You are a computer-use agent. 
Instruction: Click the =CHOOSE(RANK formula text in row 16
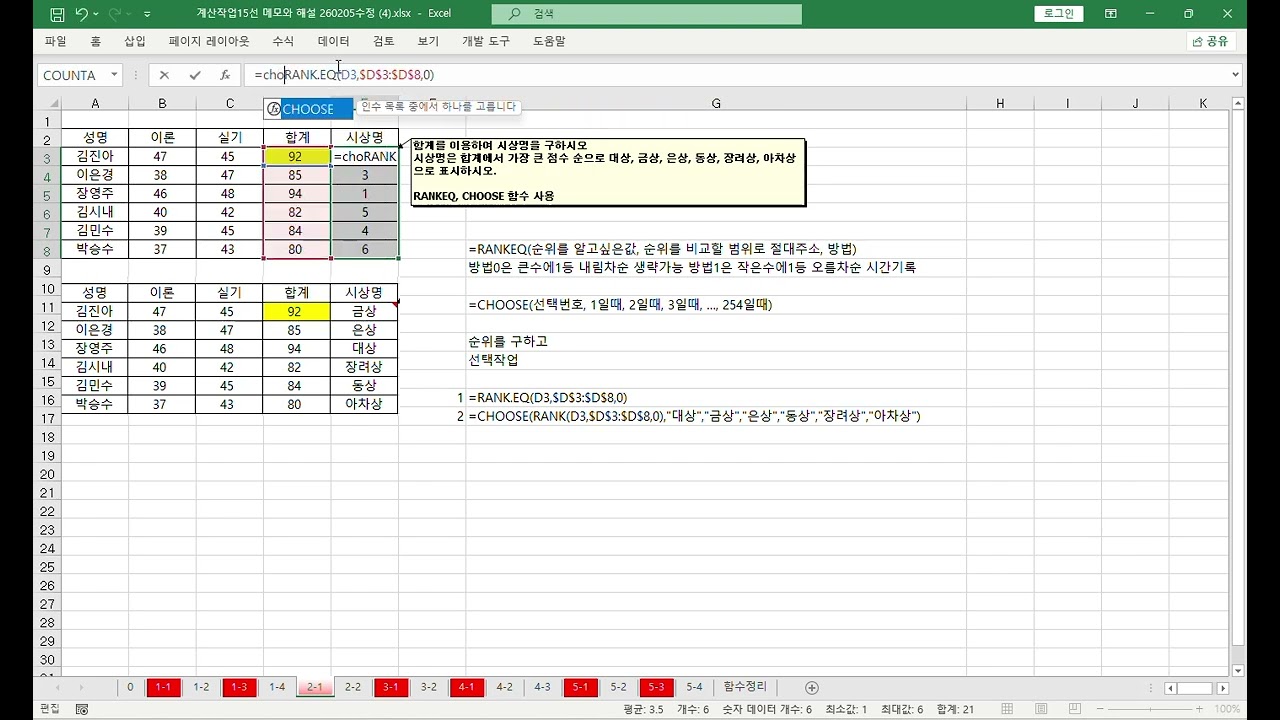click(x=694, y=416)
